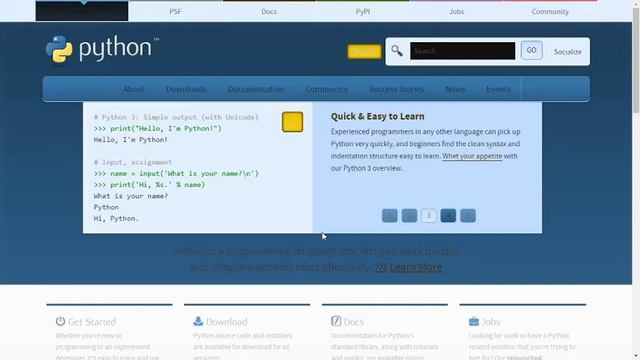Click the print('Hi, %s.' % name) code line

pyautogui.click(x=149, y=185)
